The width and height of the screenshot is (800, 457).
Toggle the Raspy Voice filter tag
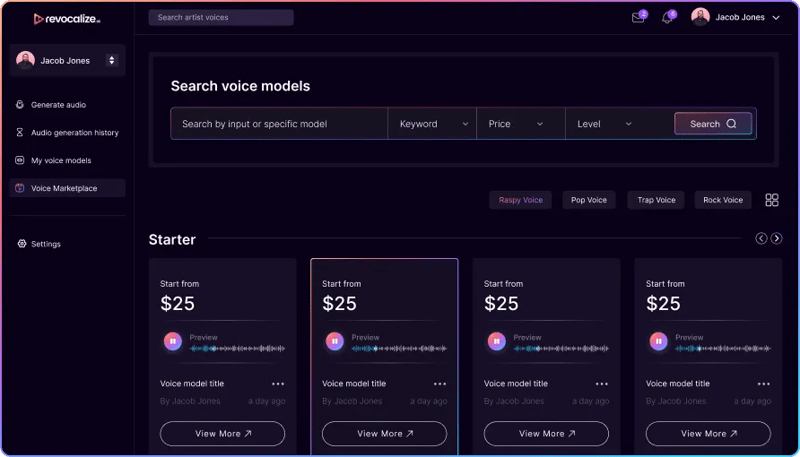(x=520, y=200)
